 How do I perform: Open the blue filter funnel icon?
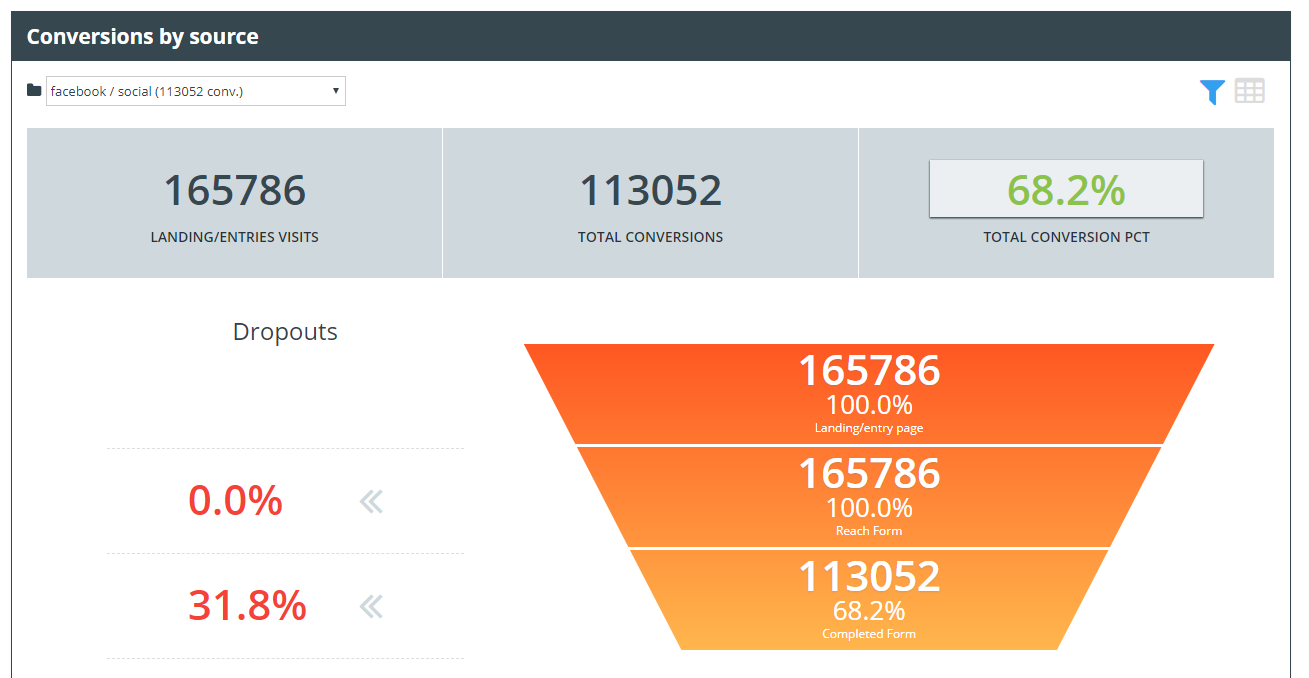(1212, 92)
